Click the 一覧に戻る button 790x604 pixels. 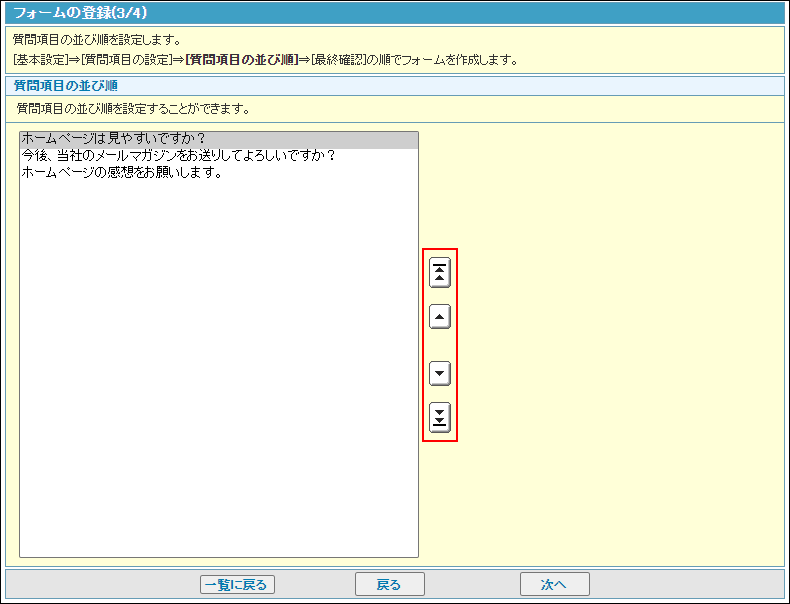click(x=237, y=585)
